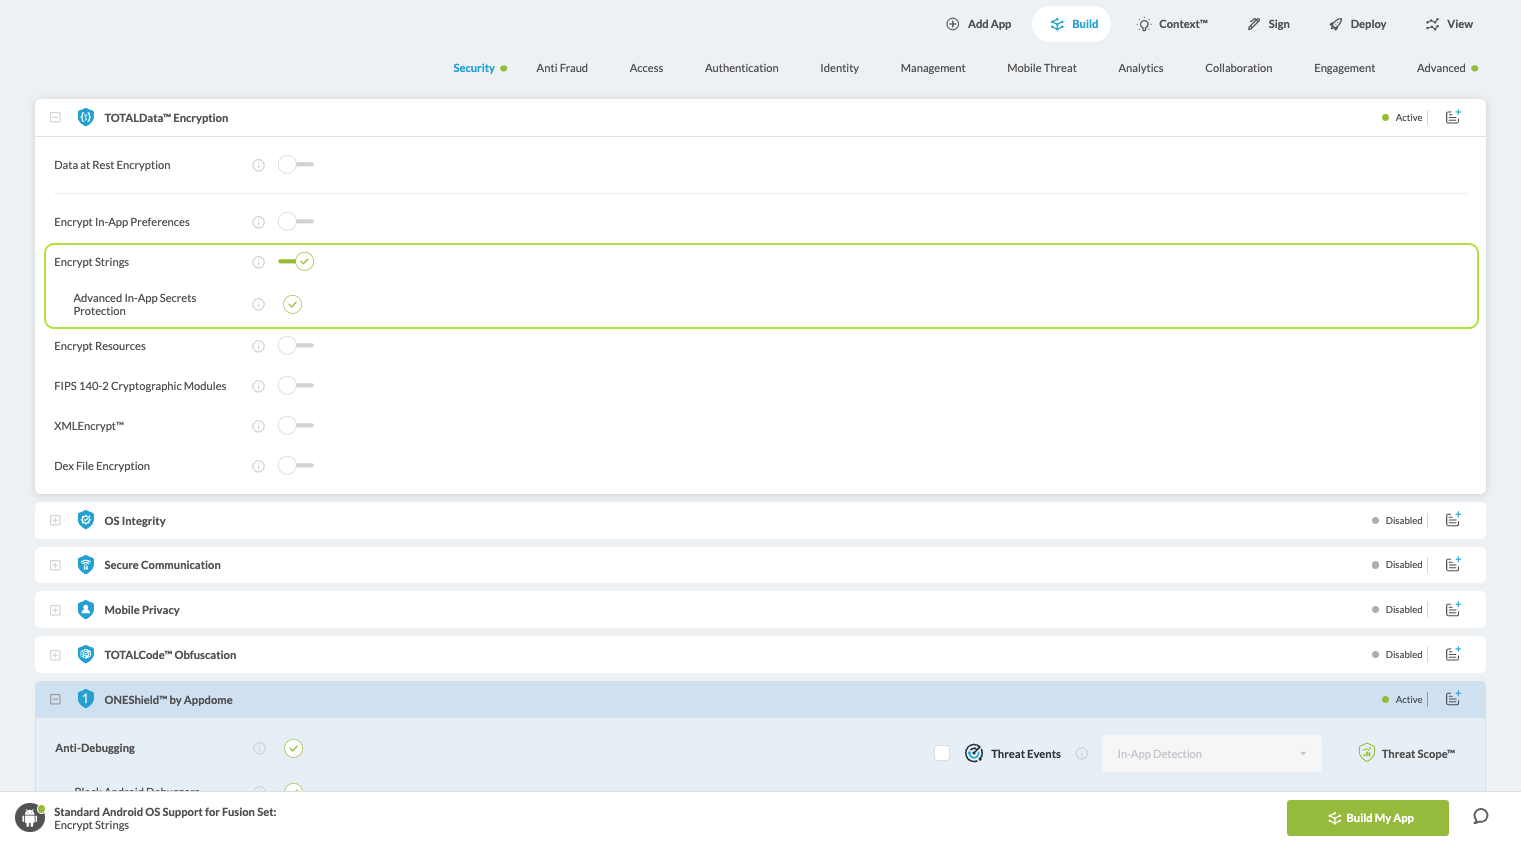1521x844 pixels.
Task: Click the info icon next to Encrypt Strings
Action: 258,262
